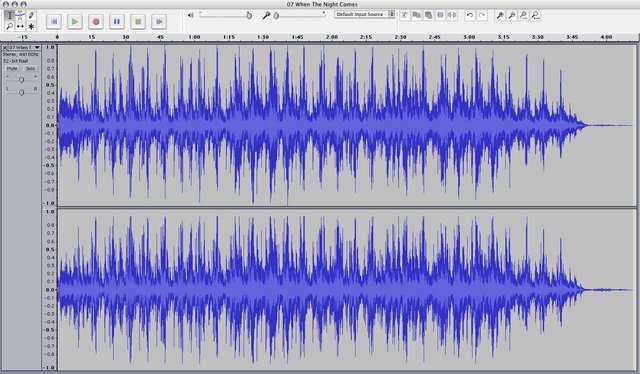Click the microphone input level icon
Viewport: 640px width, 374px height.
tap(266, 16)
